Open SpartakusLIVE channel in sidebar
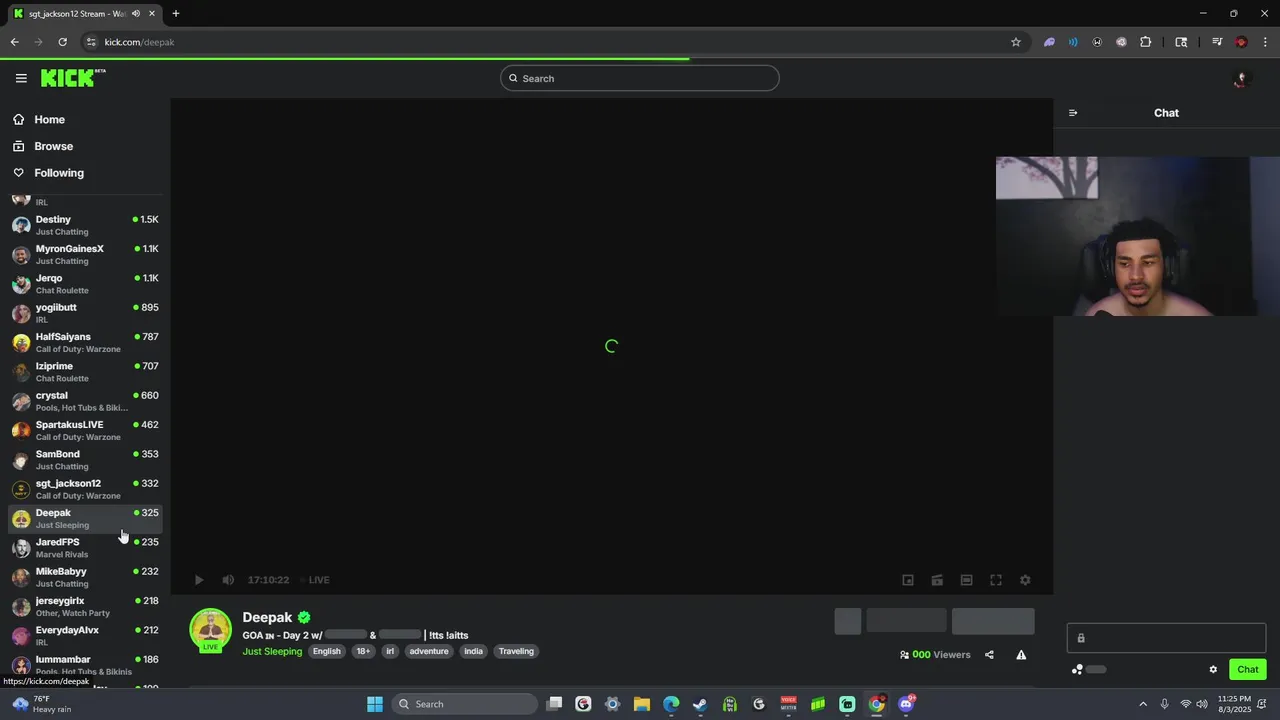Image resolution: width=1280 pixels, height=720 pixels. pos(85,430)
